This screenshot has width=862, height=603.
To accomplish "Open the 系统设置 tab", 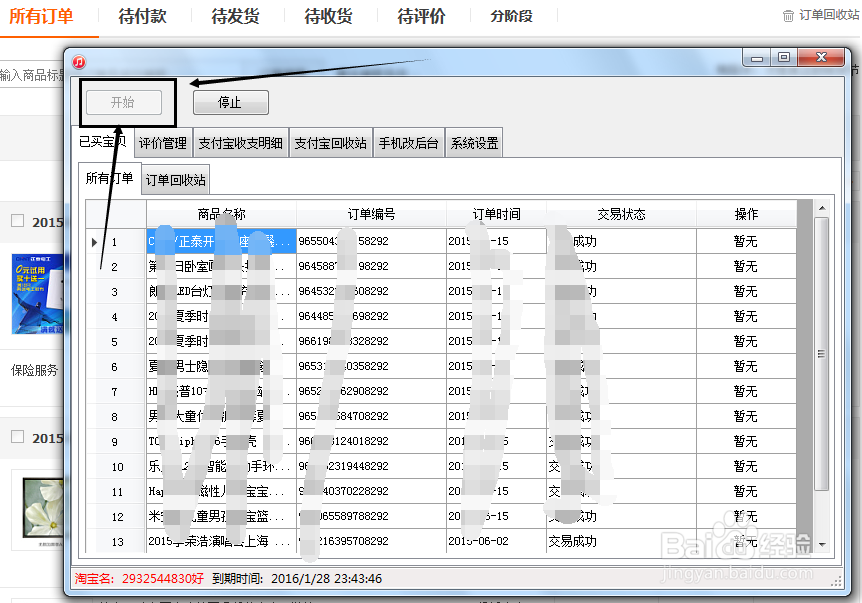I will coord(473,142).
